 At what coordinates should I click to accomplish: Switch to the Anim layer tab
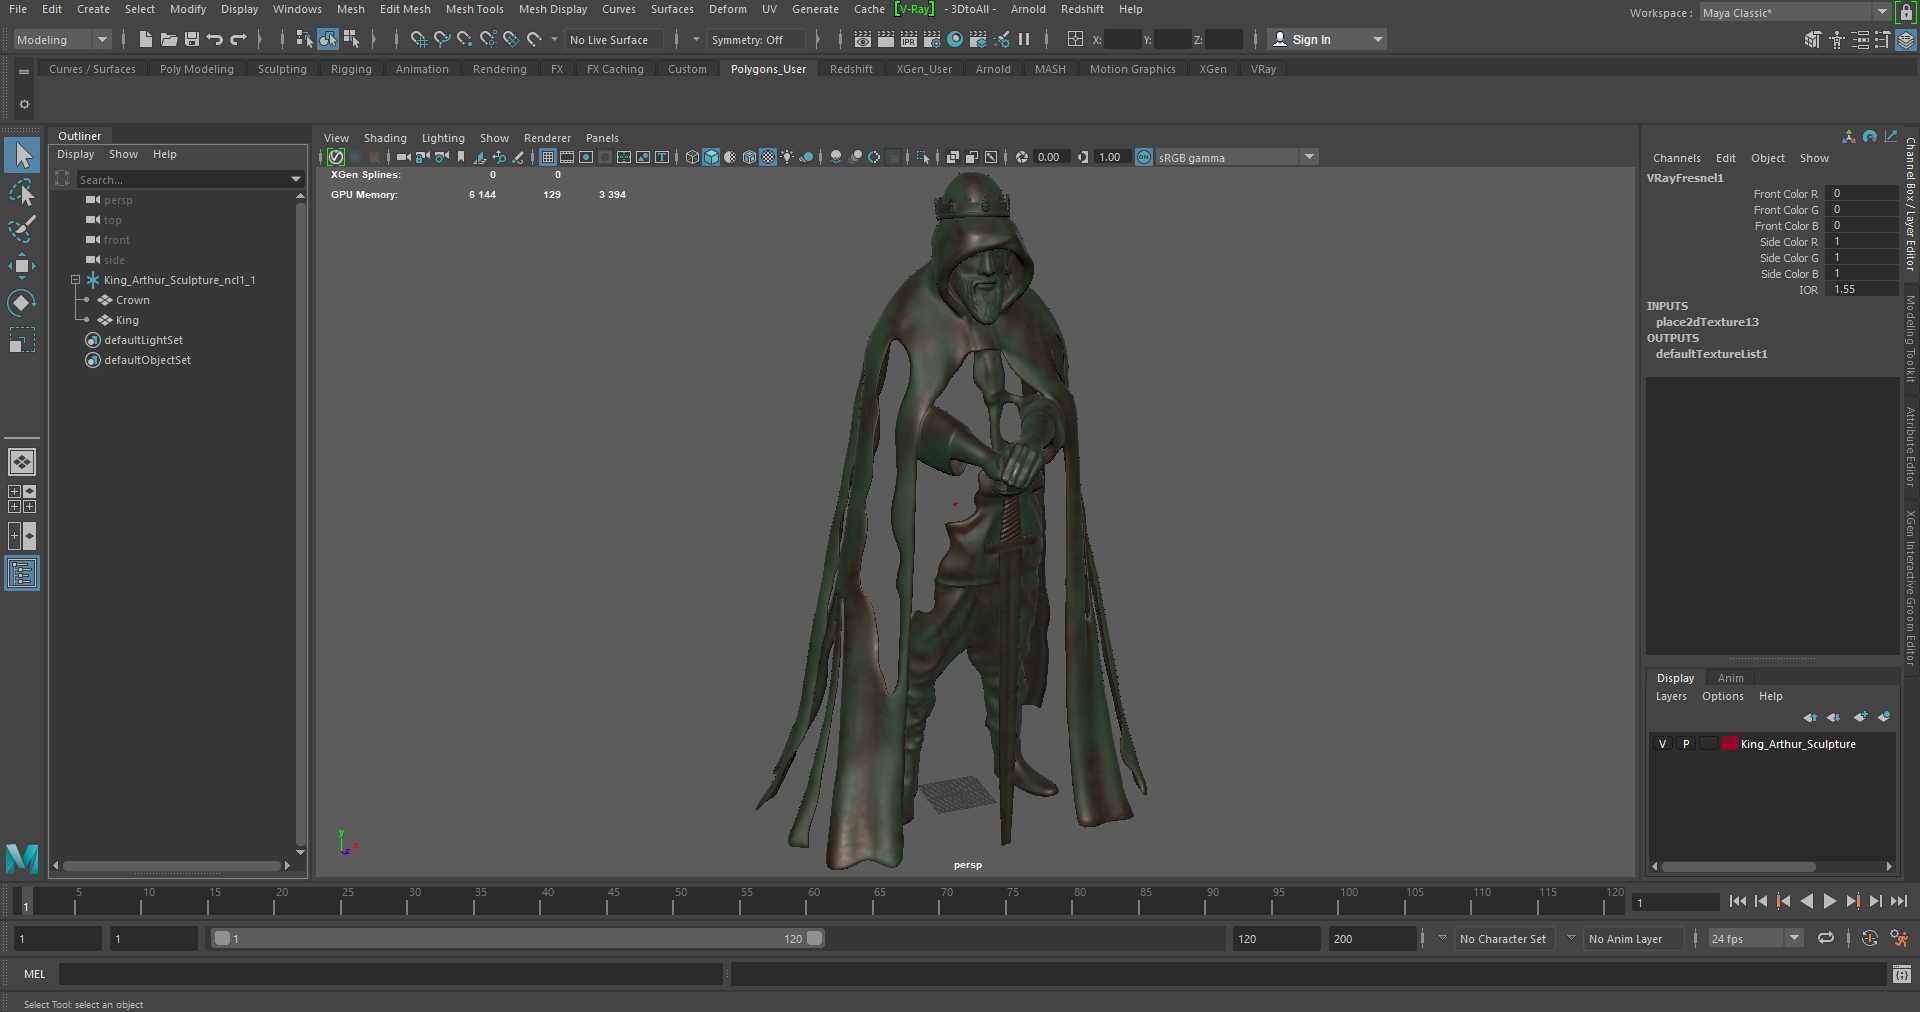coord(1730,678)
